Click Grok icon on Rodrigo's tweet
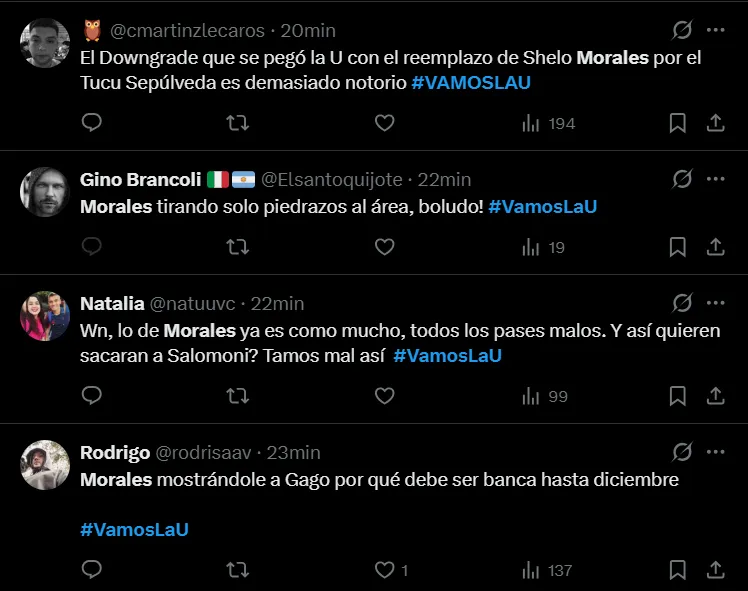The width and height of the screenshot is (748, 591). tap(682, 452)
